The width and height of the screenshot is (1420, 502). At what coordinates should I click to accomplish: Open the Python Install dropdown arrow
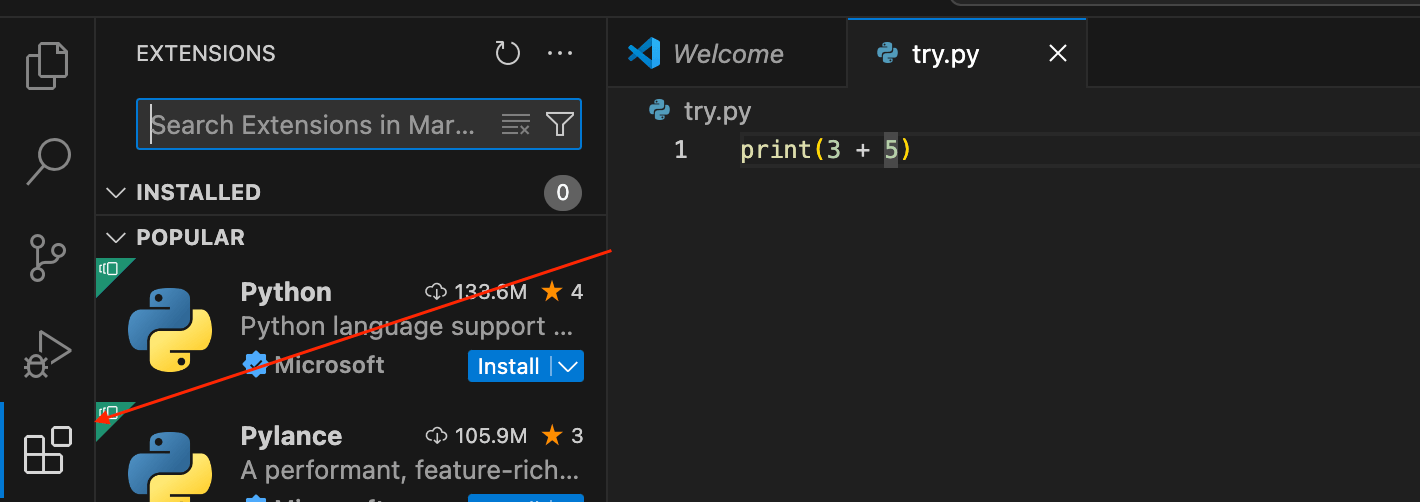(x=568, y=367)
